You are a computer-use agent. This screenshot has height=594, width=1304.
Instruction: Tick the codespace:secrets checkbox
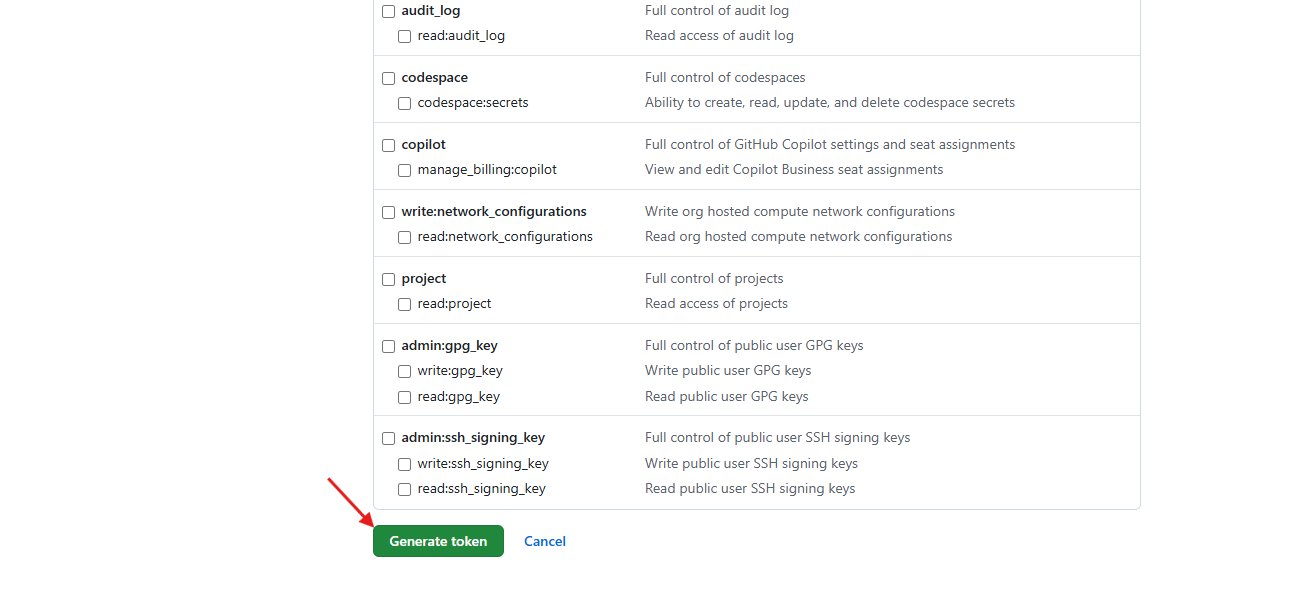point(405,103)
